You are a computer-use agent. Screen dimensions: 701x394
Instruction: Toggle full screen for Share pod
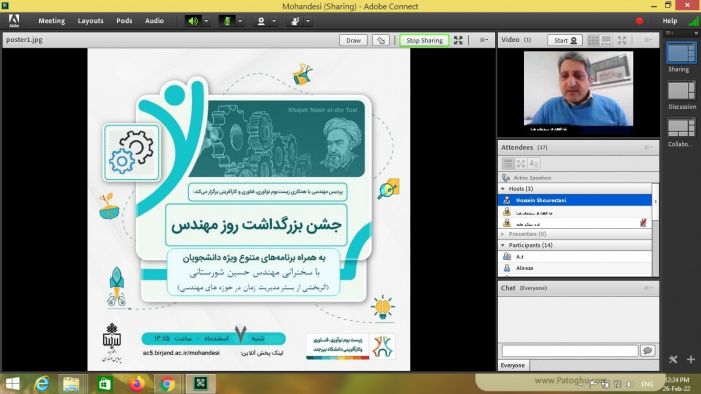click(458, 40)
